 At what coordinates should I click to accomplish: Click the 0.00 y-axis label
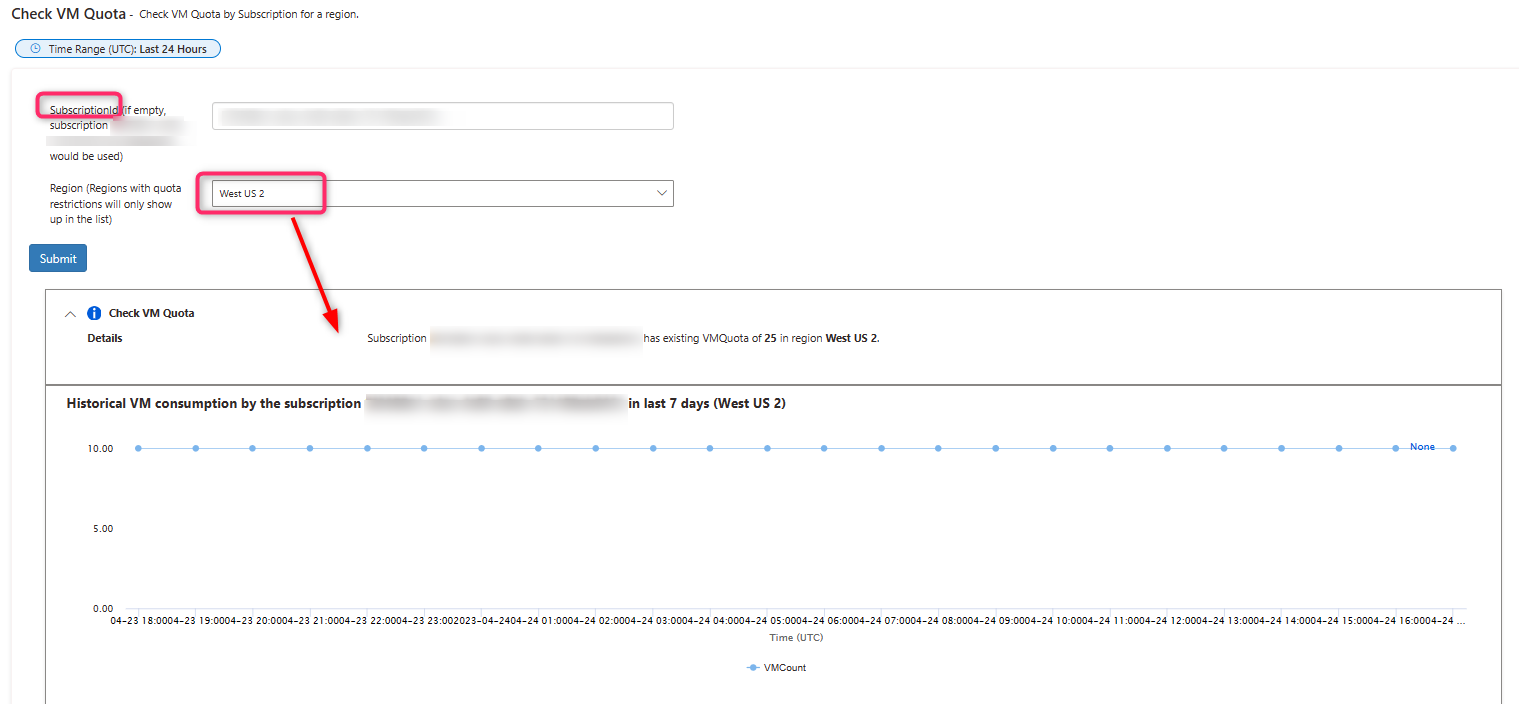click(103, 608)
